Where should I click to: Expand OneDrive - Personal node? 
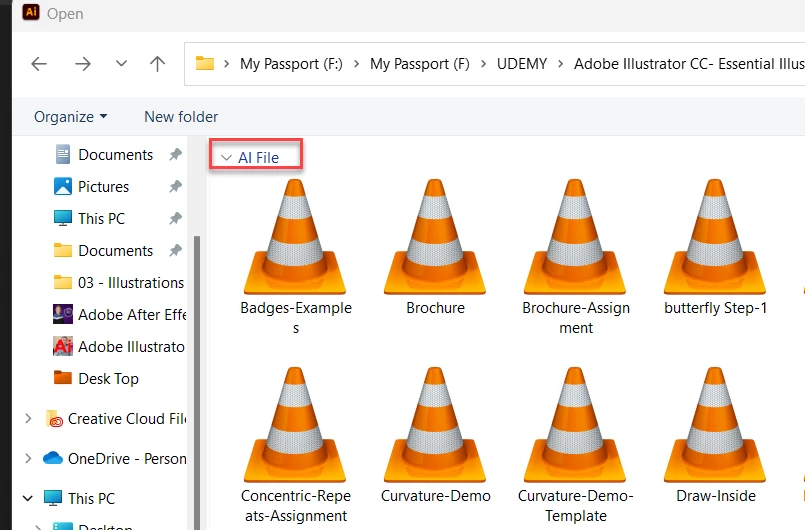click(x=28, y=458)
